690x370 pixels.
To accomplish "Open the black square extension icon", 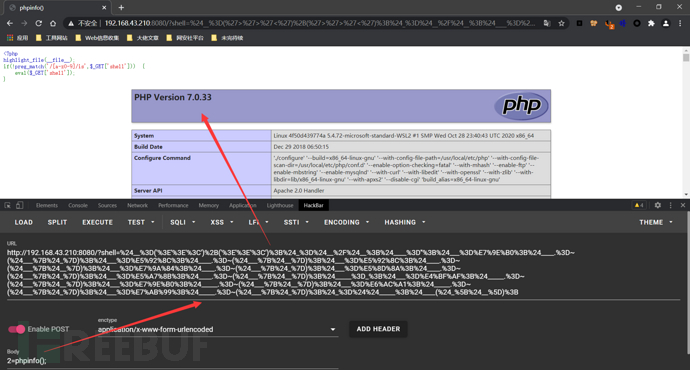I will coord(580,23).
